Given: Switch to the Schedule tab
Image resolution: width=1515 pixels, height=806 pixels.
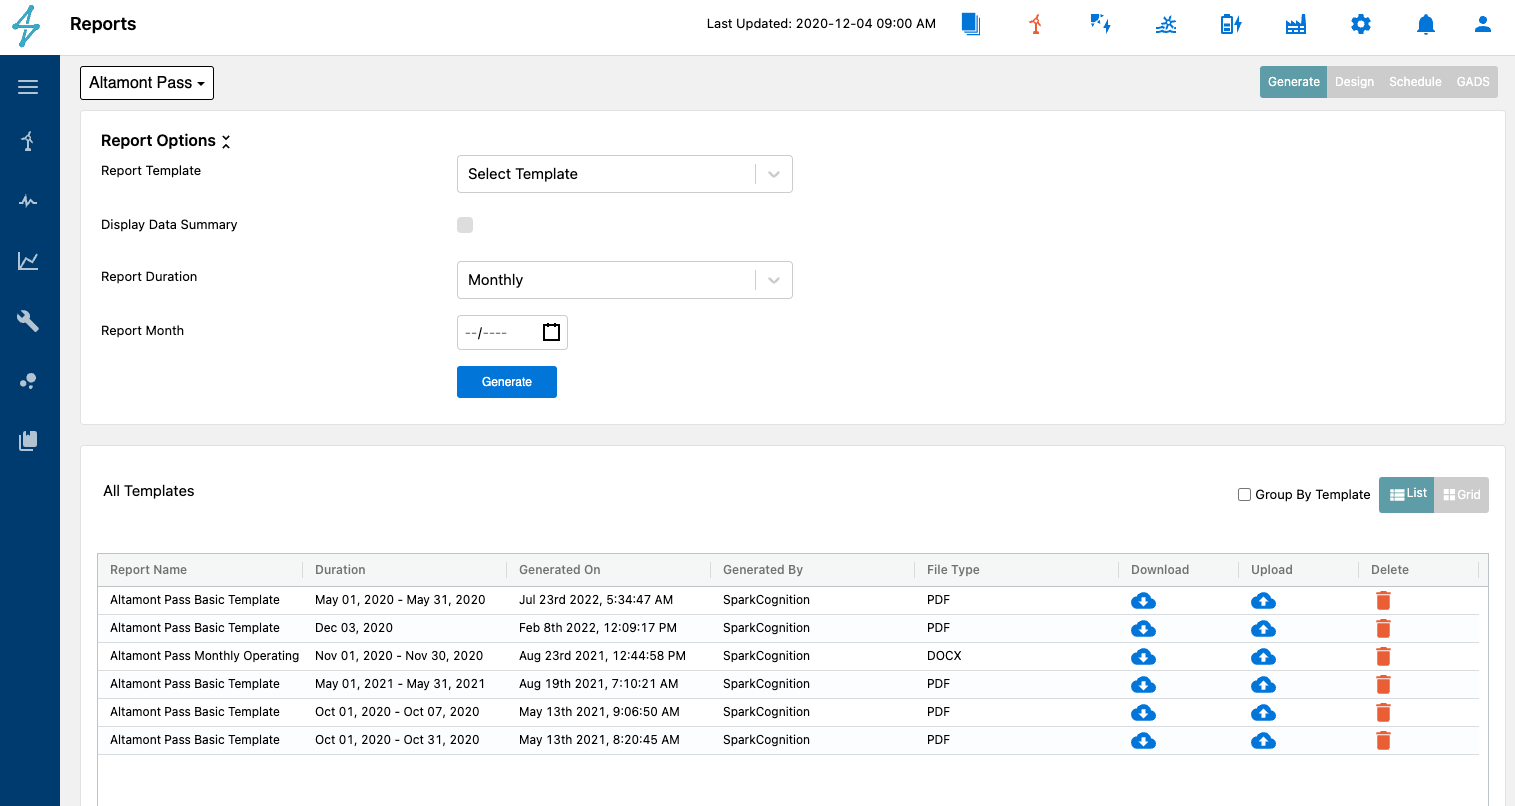Looking at the screenshot, I should pyautogui.click(x=1415, y=82).
